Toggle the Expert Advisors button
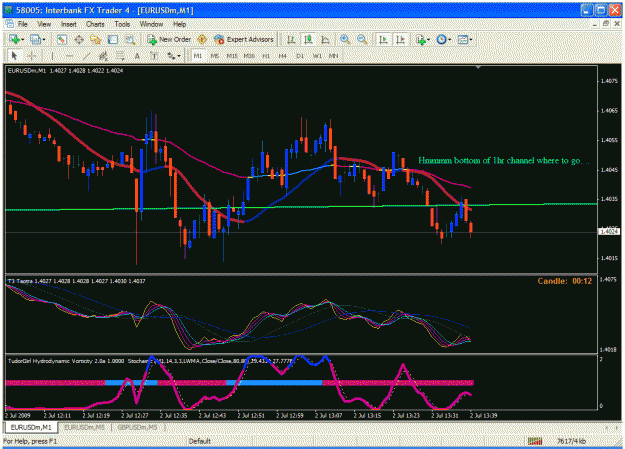 tap(244, 39)
